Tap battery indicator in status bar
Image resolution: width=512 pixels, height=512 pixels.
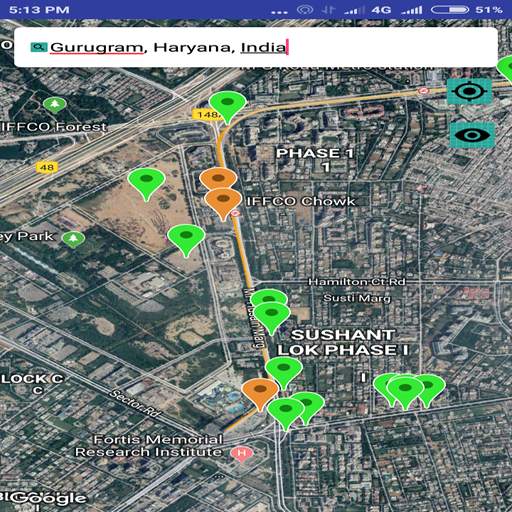click(450, 10)
